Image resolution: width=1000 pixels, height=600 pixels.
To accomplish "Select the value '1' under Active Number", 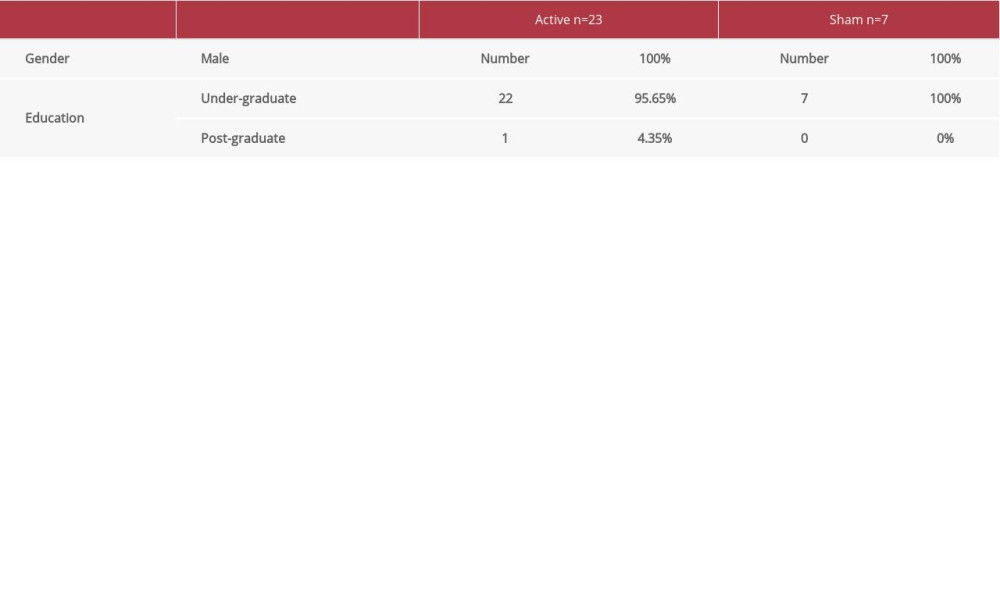I will [x=505, y=138].
